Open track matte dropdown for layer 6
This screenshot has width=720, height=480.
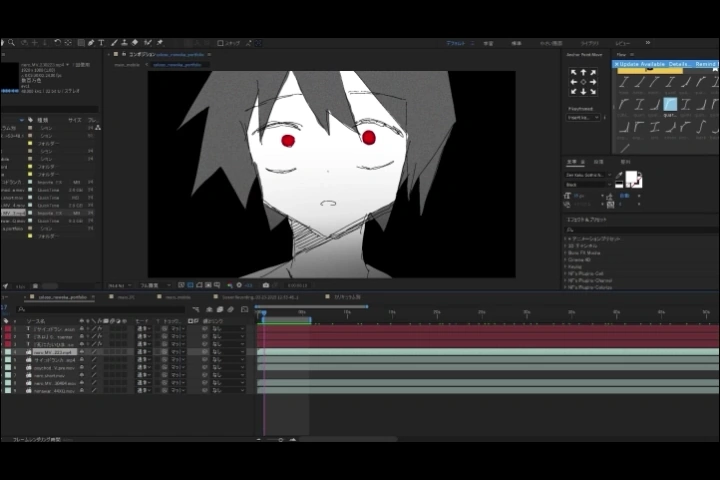pyautogui.click(x=178, y=367)
